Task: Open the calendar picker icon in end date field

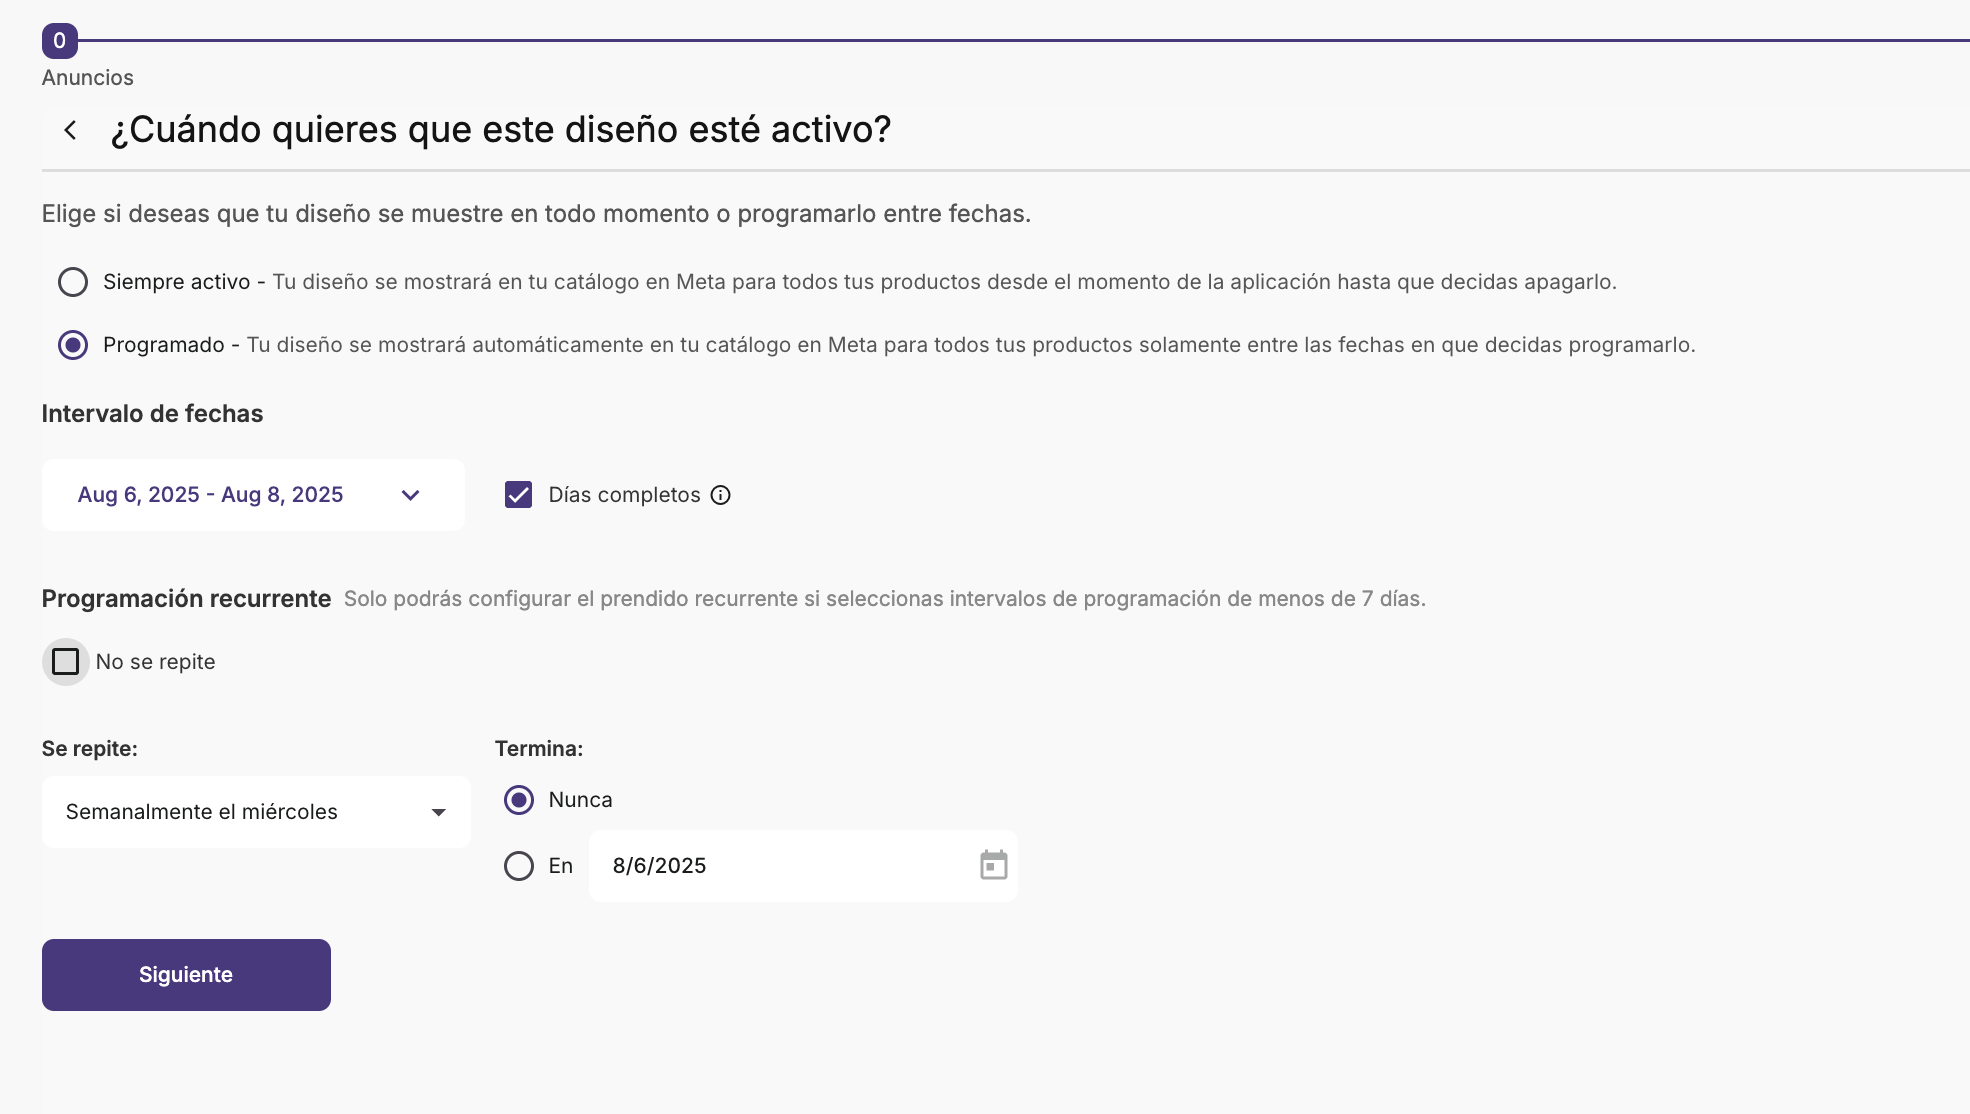Action: click(x=993, y=865)
